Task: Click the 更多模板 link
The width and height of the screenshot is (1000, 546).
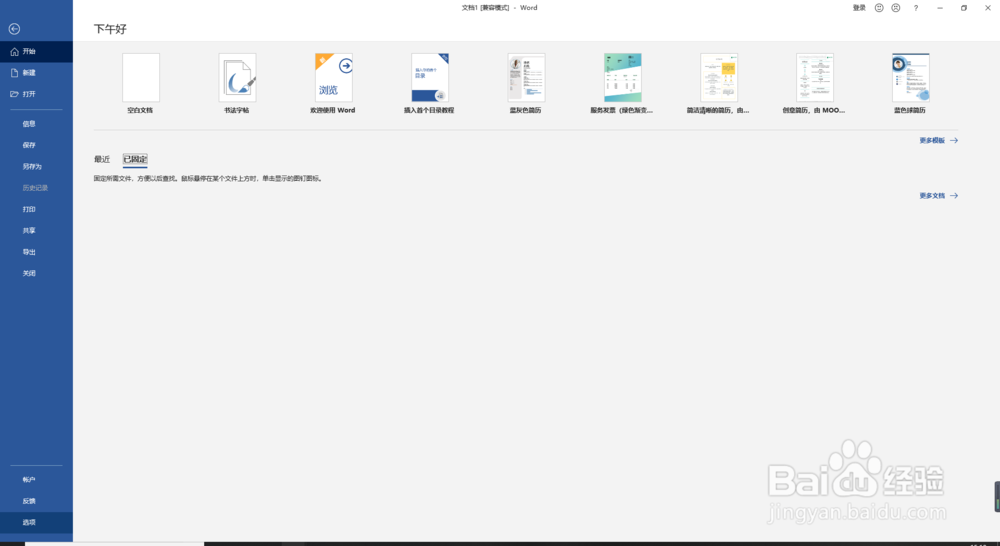Action: [x=938, y=140]
